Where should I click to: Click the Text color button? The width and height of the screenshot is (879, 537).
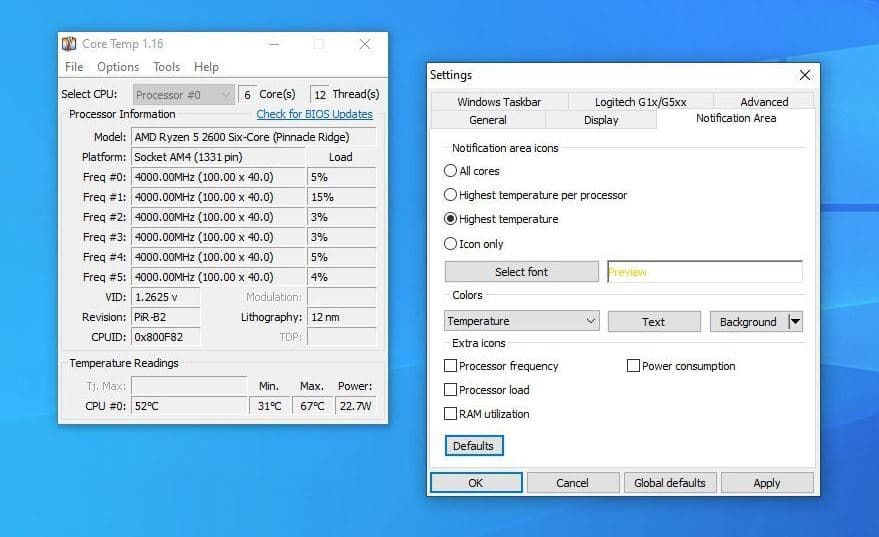coord(653,321)
